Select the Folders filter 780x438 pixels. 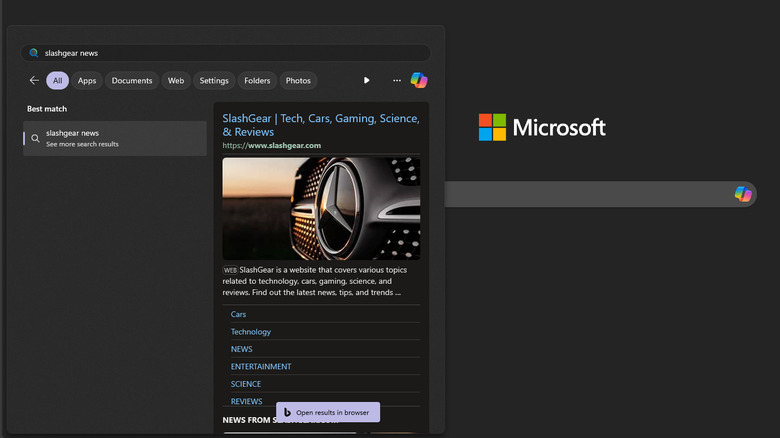point(257,81)
